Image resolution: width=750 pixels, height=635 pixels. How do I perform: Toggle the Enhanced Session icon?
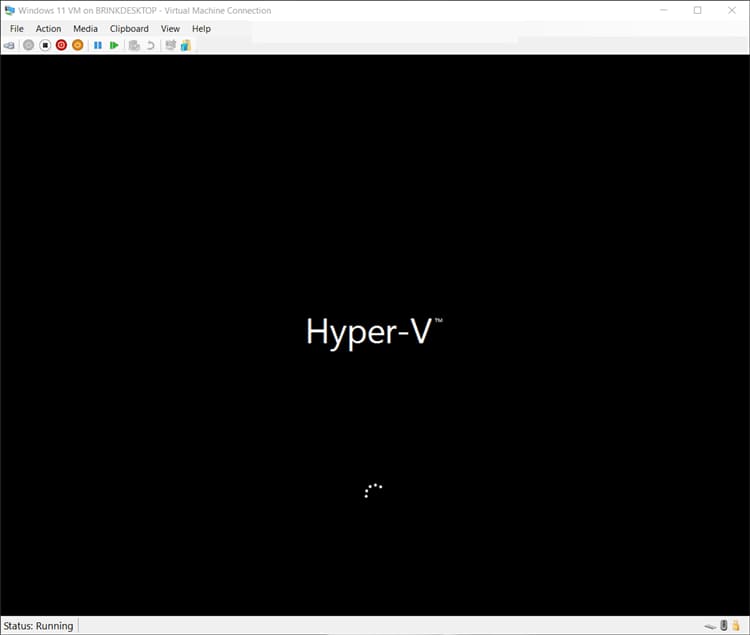coord(170,45)
